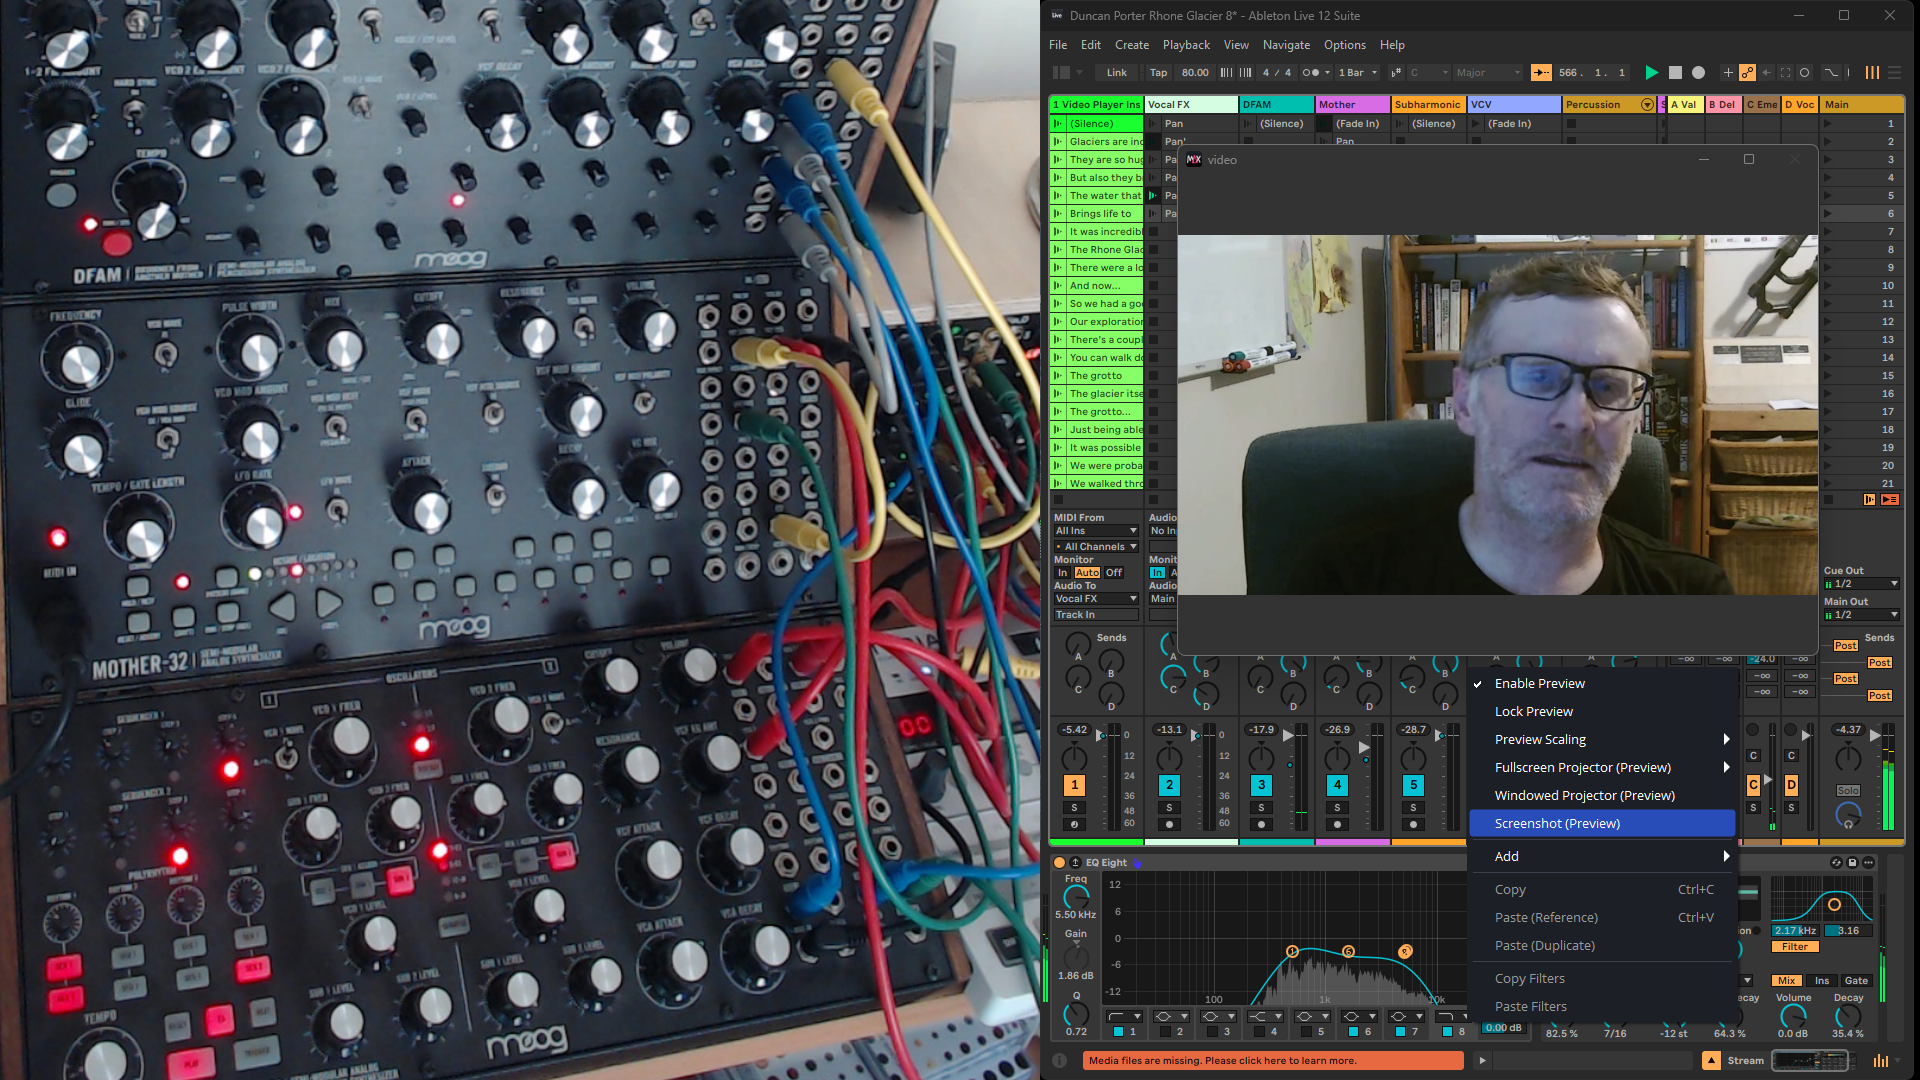This screenshot has height=1080, width=1920.
Task: Switch to Arrangement view with vertical bars icon
Action: pos(1872,73)
